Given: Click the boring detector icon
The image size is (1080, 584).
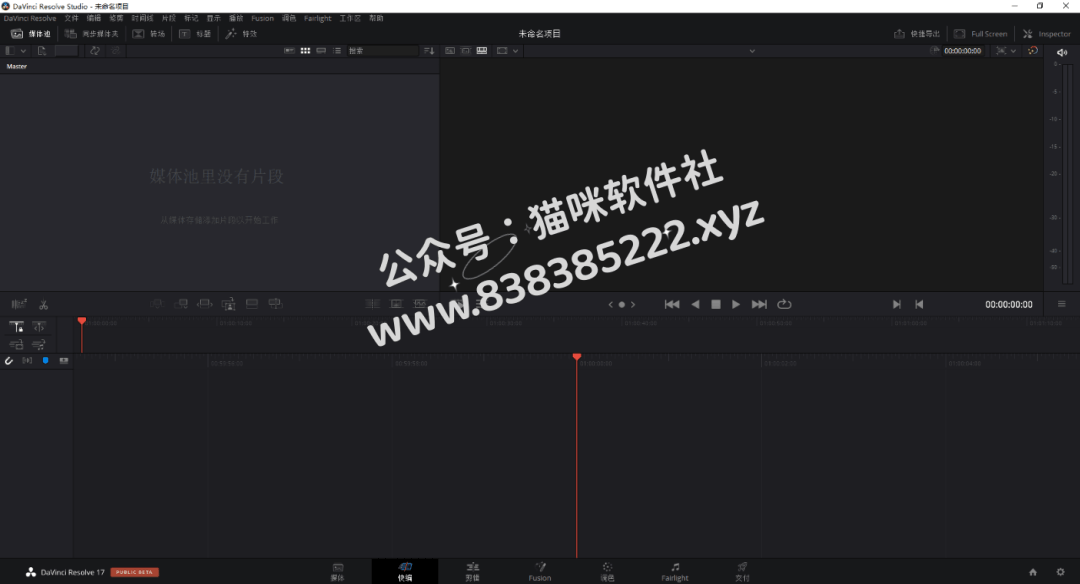Looking at the screenshot, I should tap(19, 304).
